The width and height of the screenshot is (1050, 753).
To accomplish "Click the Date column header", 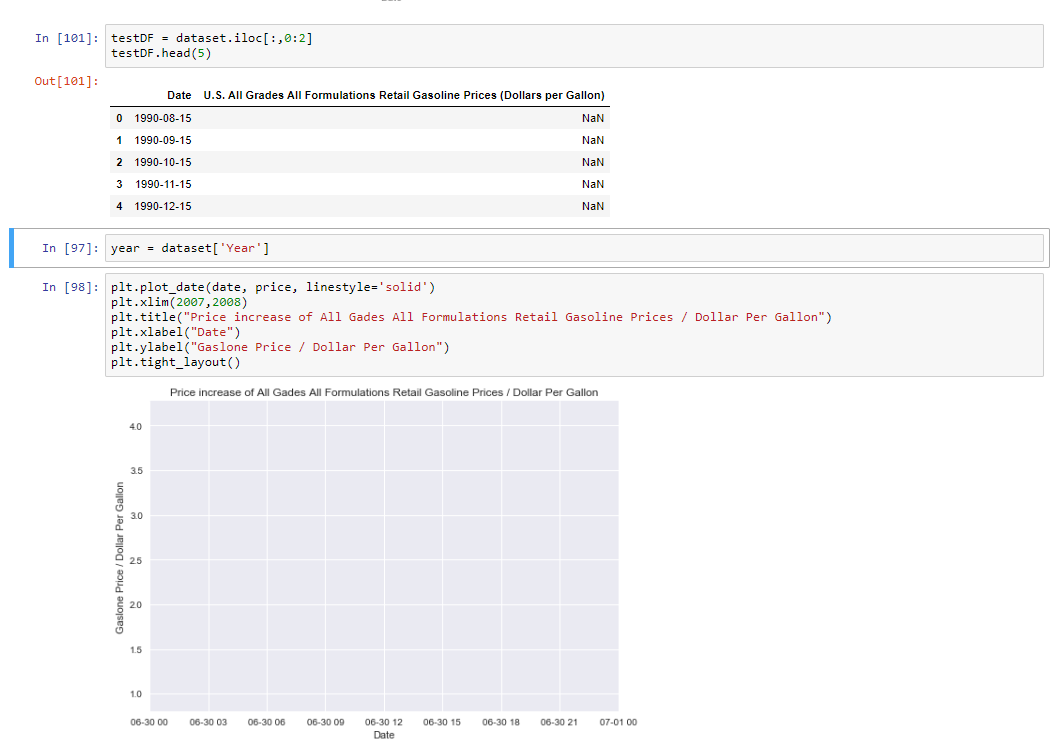I will click(x=179, y=95).
